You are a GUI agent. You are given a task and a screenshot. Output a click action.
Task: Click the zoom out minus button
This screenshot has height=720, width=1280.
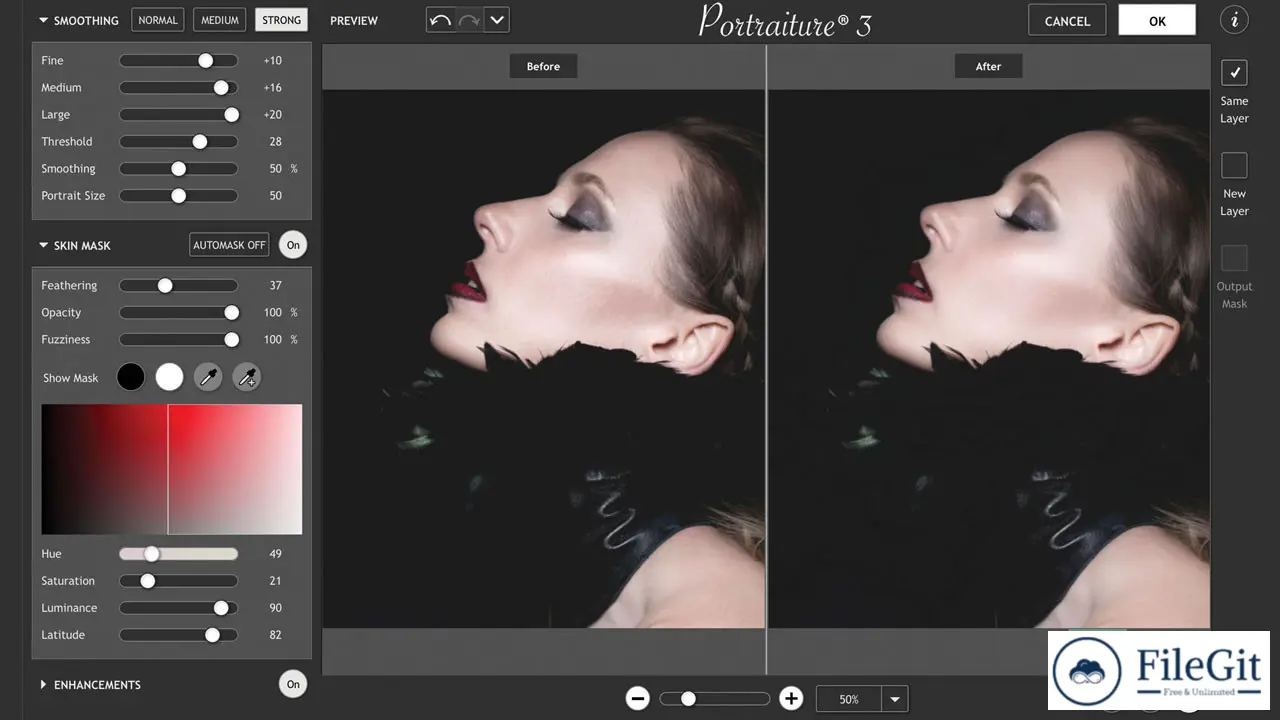click(x=638, y=699)
